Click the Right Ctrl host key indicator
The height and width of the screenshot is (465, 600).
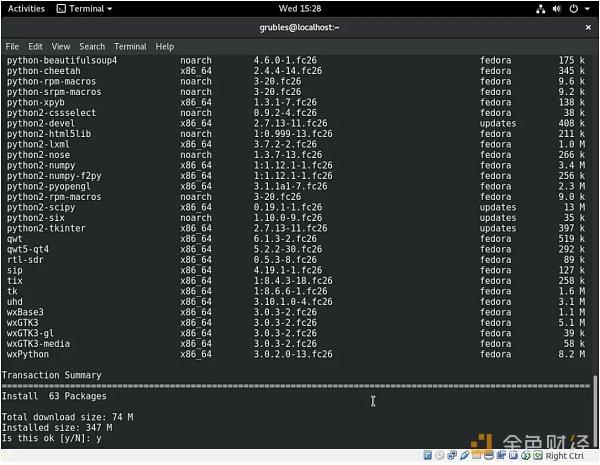(x=564, y=456)
